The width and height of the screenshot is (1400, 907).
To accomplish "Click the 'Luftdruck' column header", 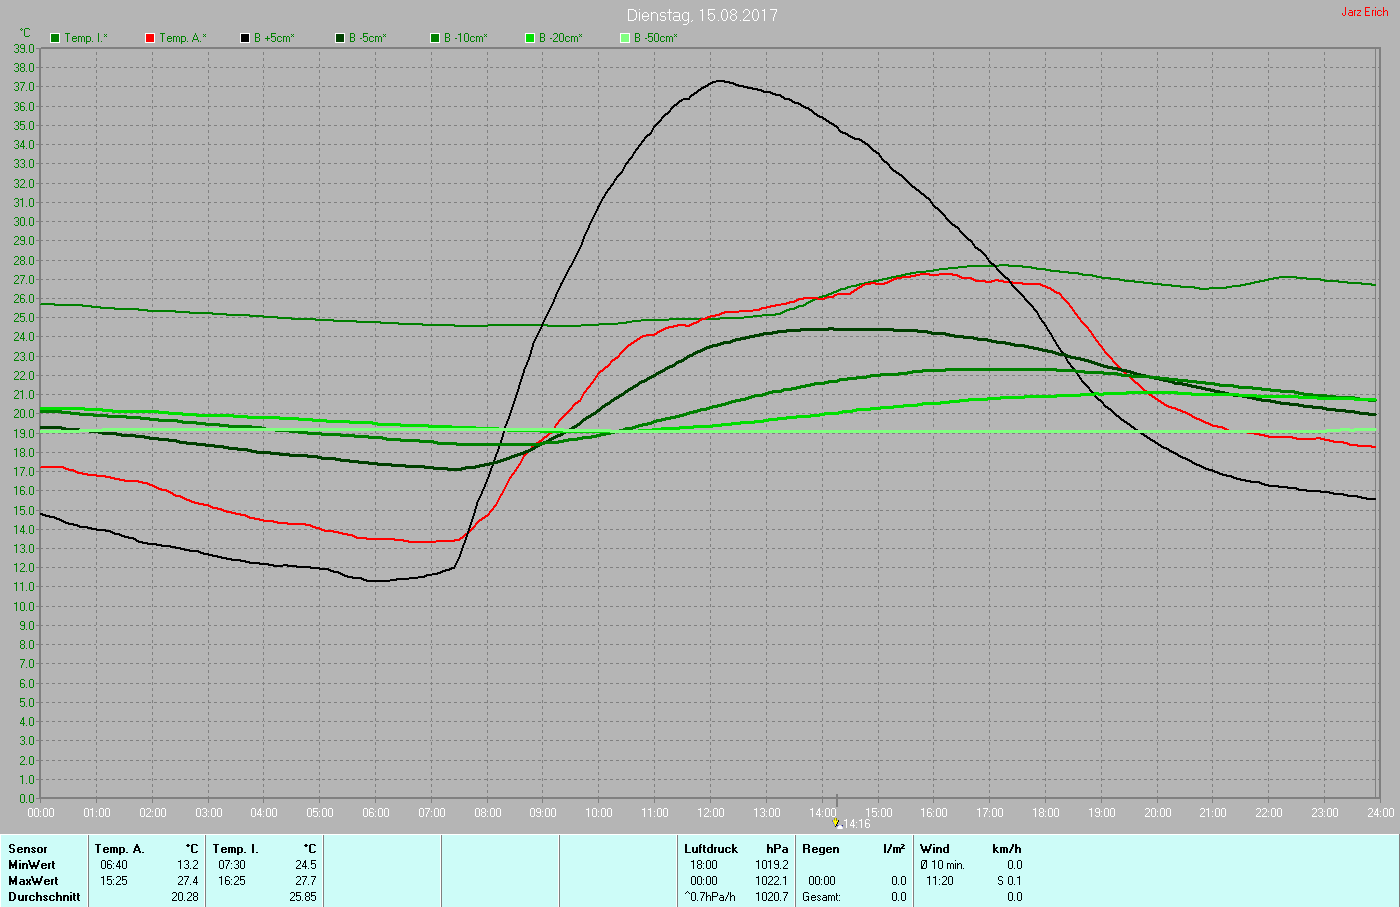I will click(x=711, y=849).
